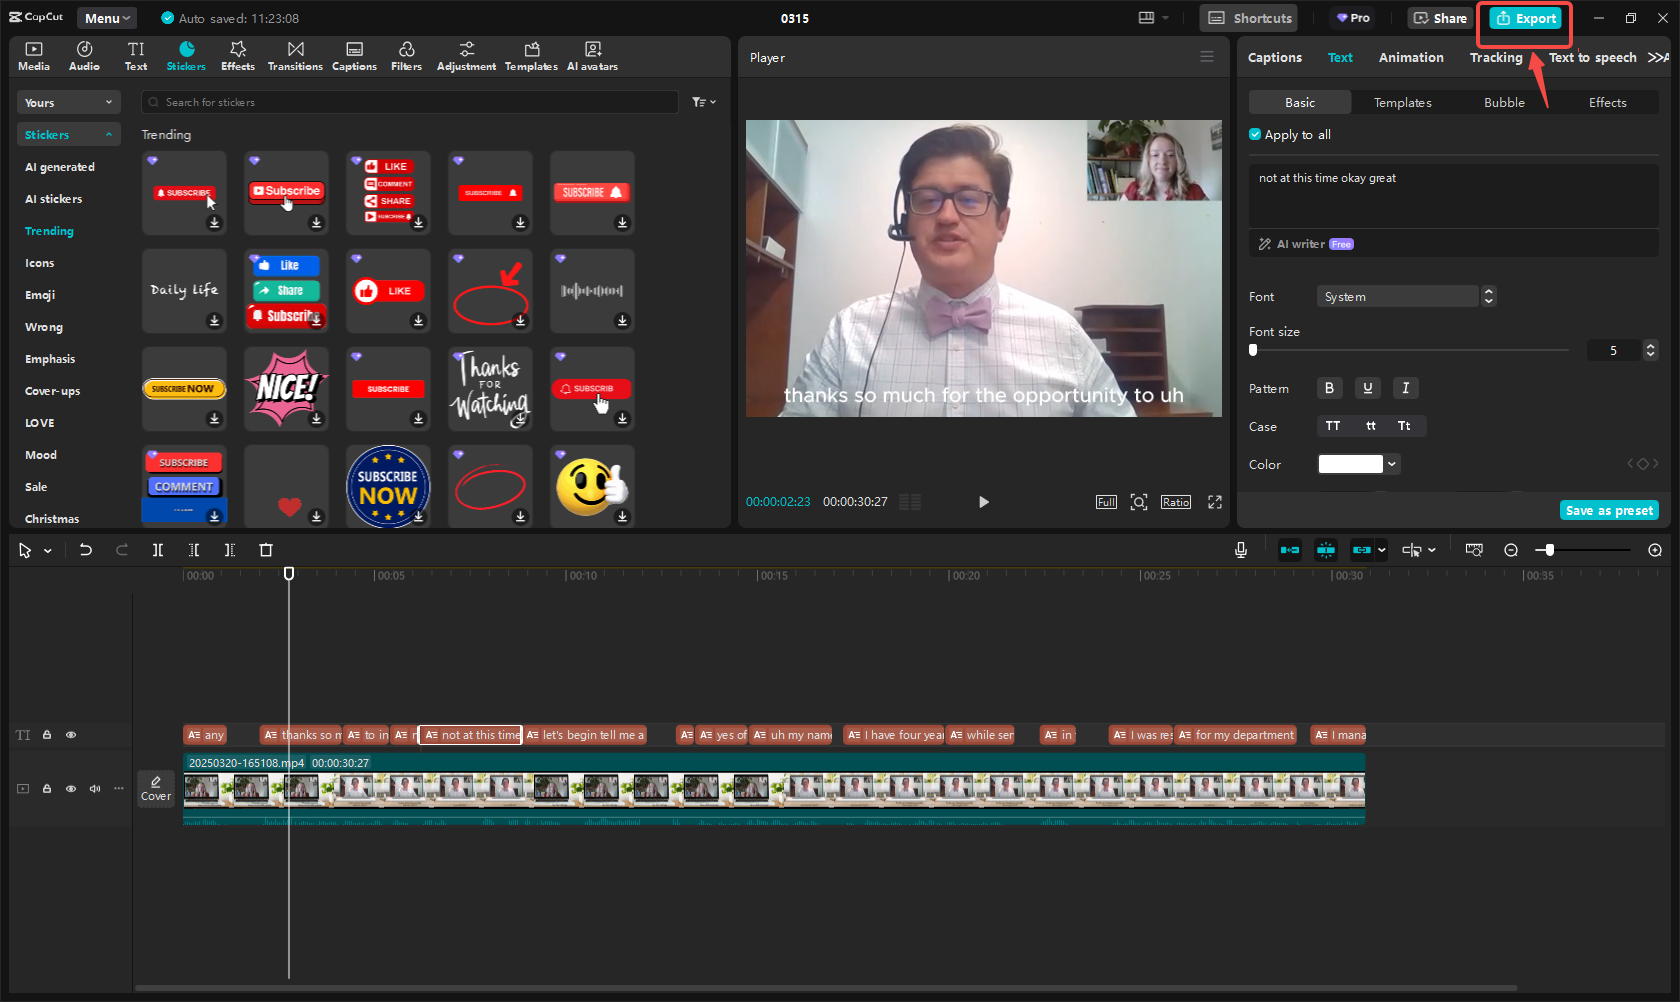Open the System font dropdown
The width and height of the screenshot is (1680, 1002).
tap(1397, 296)
